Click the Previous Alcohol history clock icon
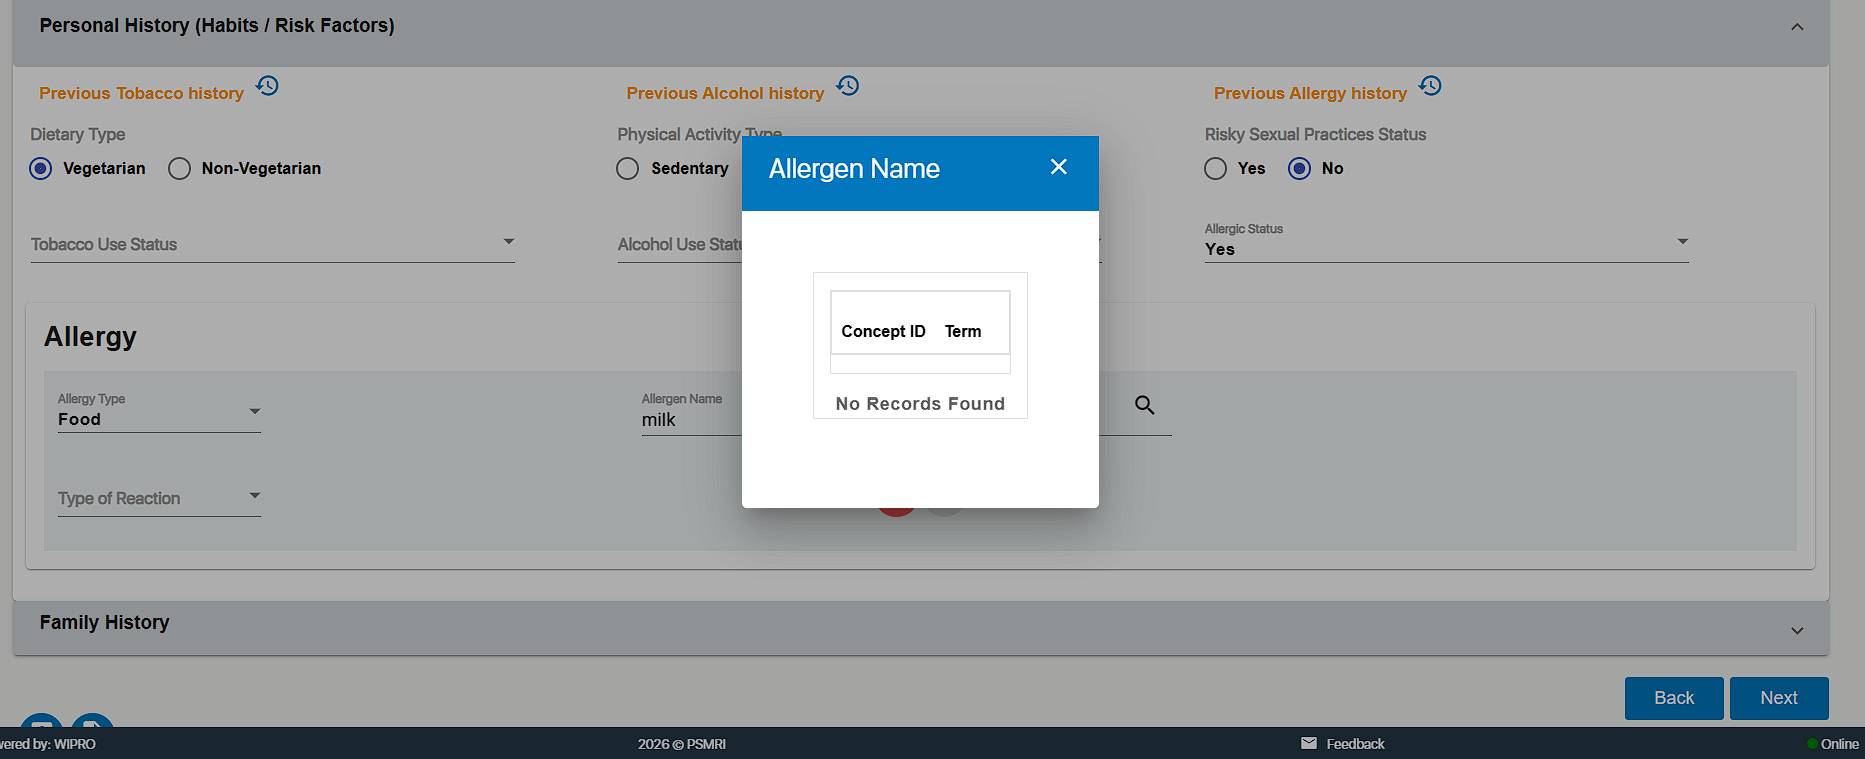 coord(848,86)
